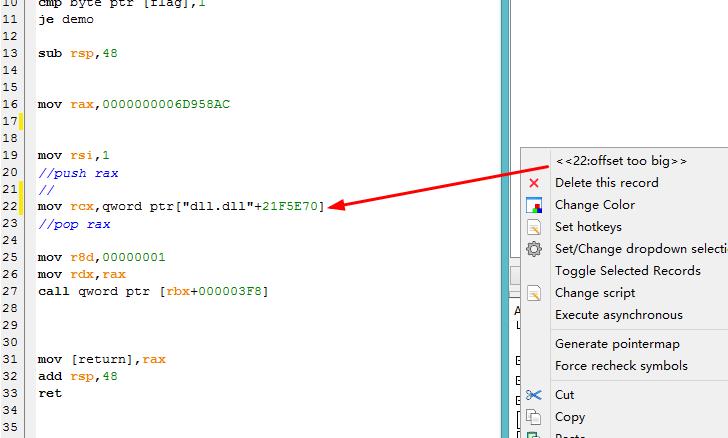728x438 pixels.
Task: Click 'mov rsi,1' on line 19
Action: point(73,155)
